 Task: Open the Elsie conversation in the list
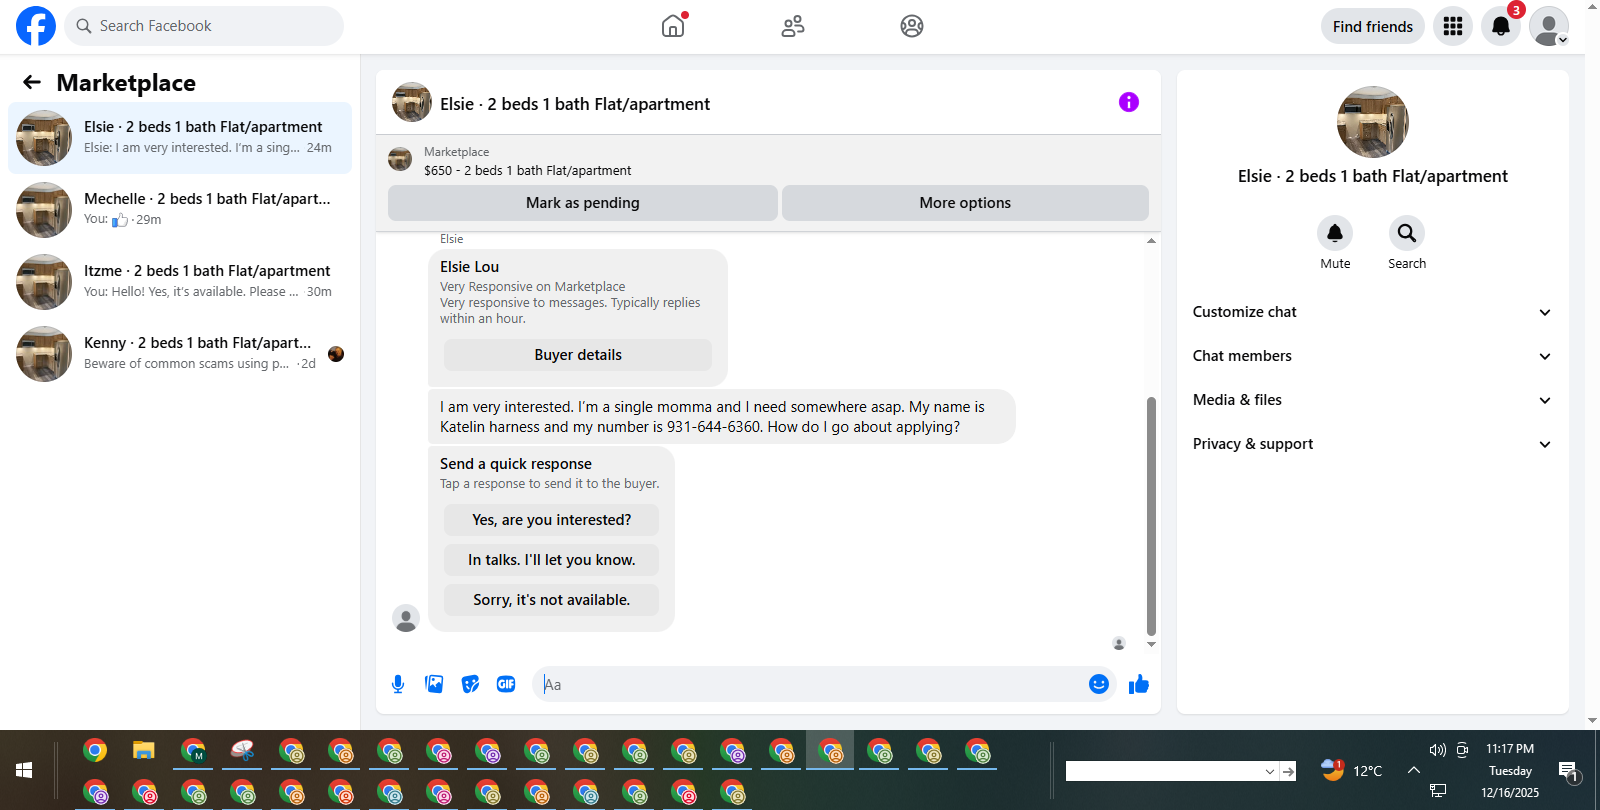point(180,138)
